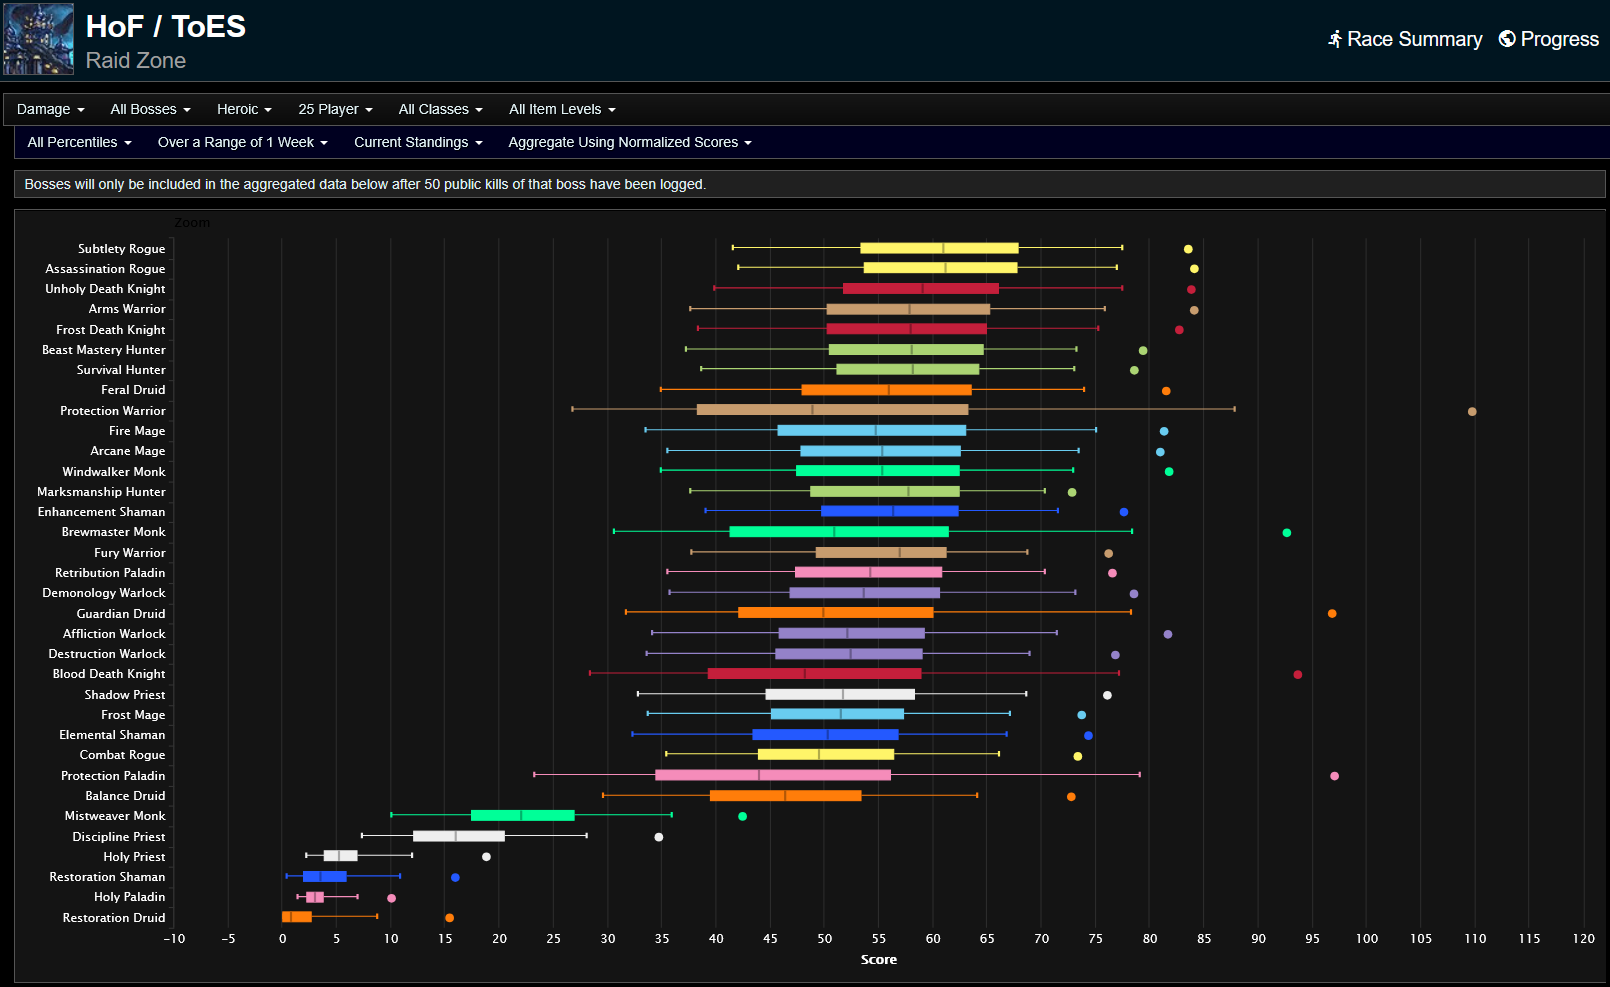
Task: Click the HoF / ToES raid zone thumbnail
Action: click(x=39, y=39)
